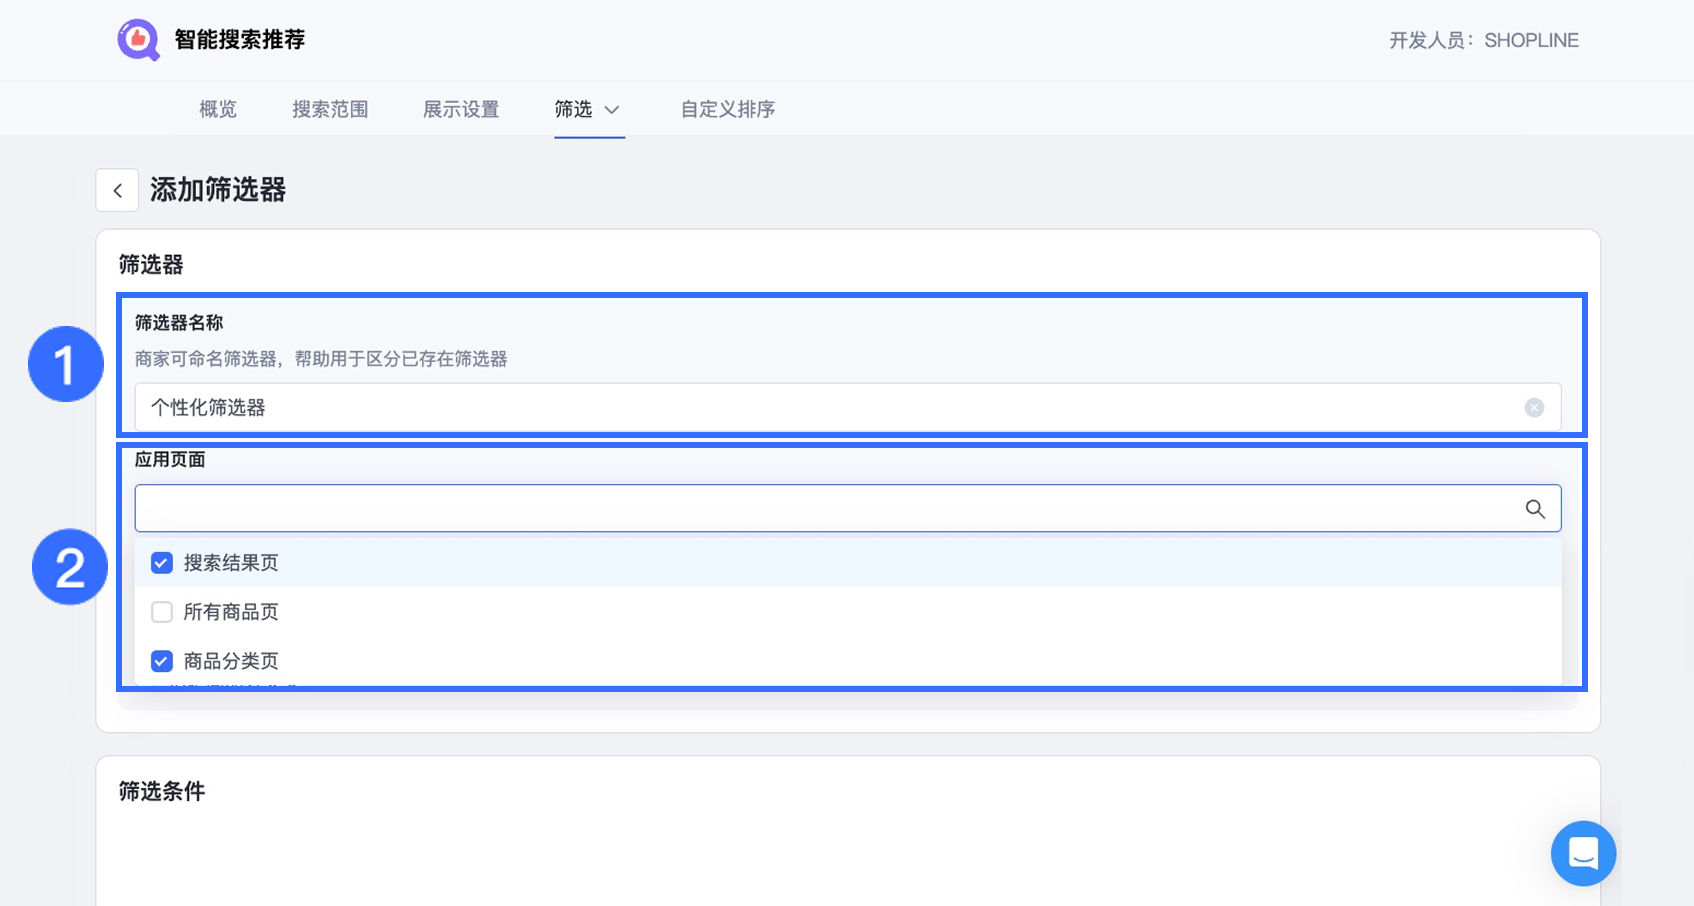
Task: Open the chat support bubble icon
Action: coord(1583,853)
